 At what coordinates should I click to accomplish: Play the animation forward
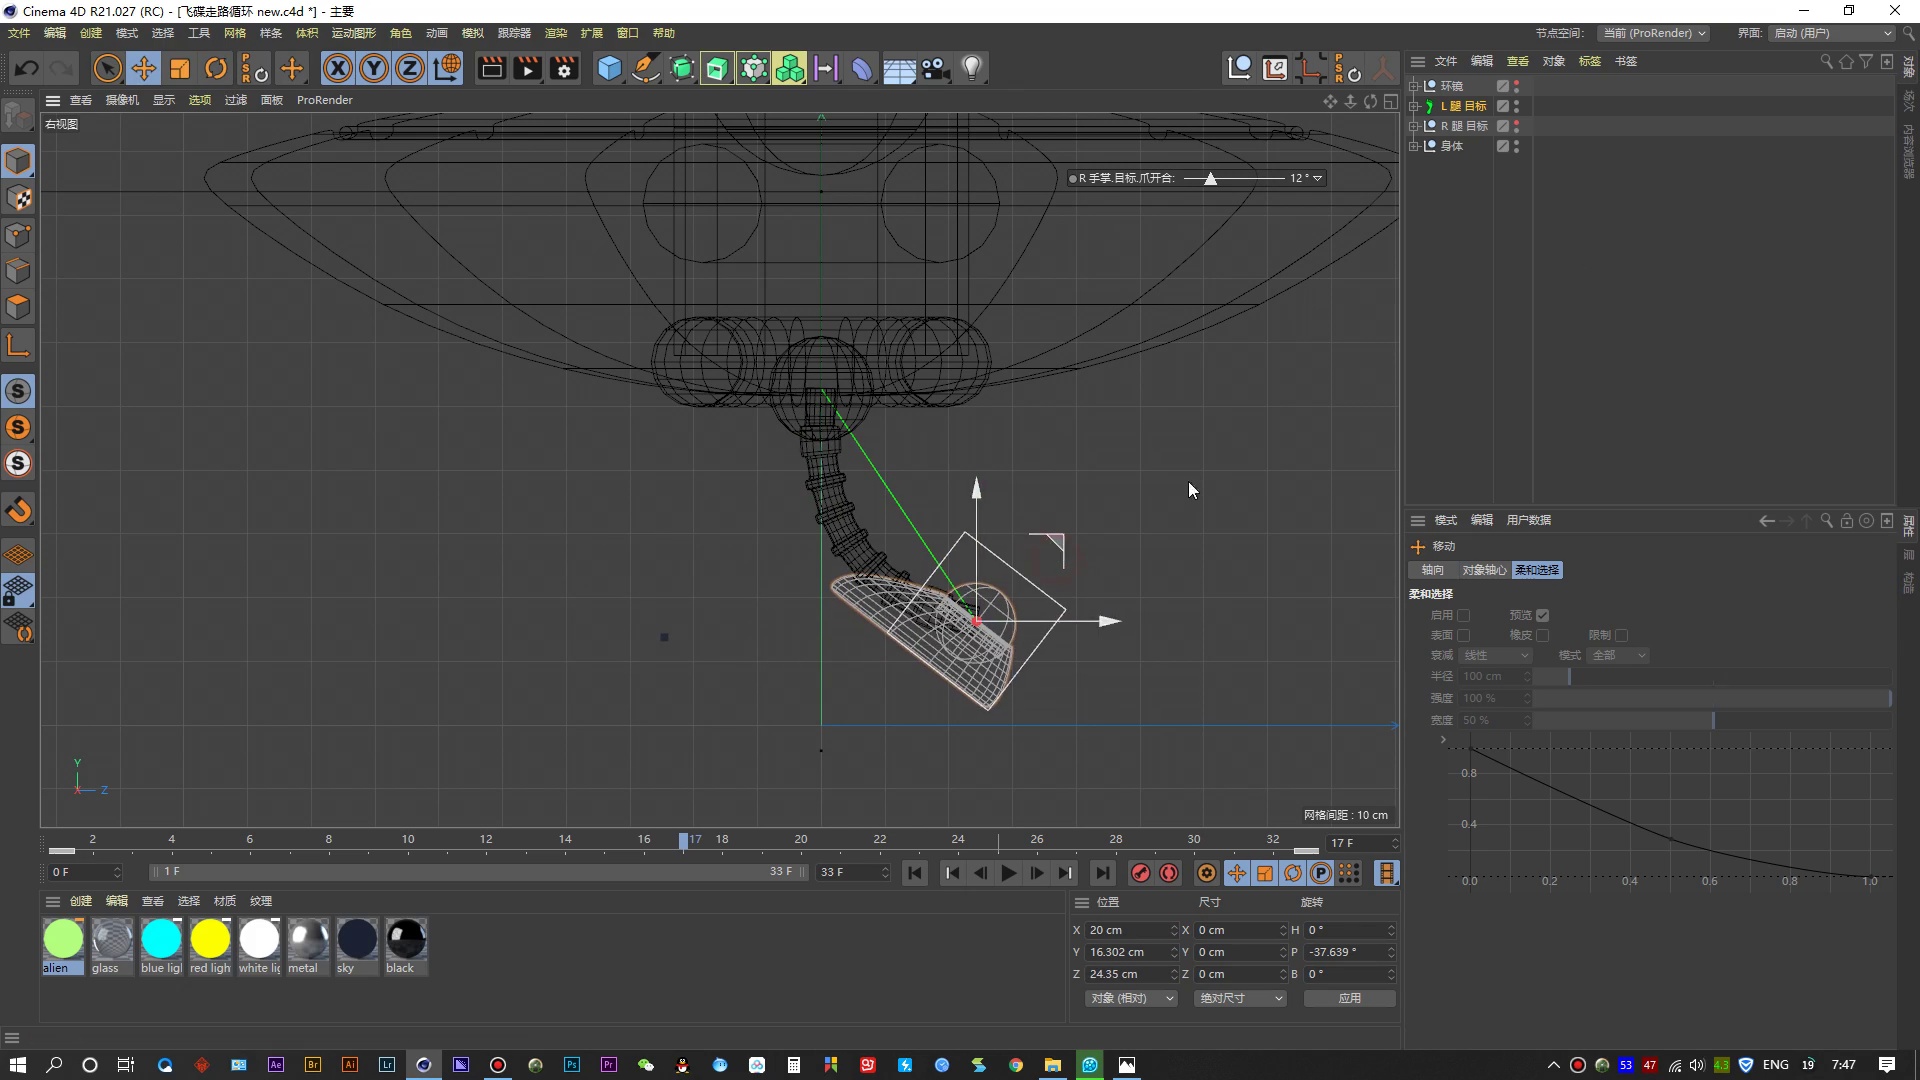coord(1008,873)
